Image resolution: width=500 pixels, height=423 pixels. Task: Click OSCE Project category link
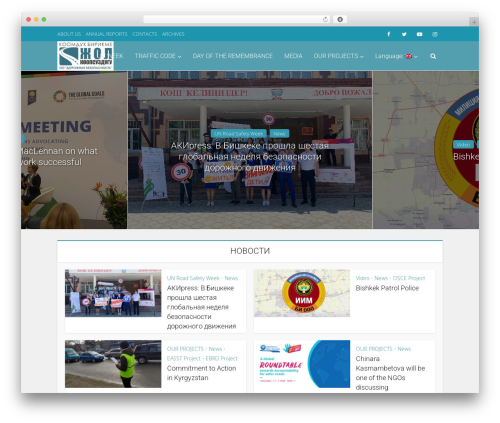409,278
